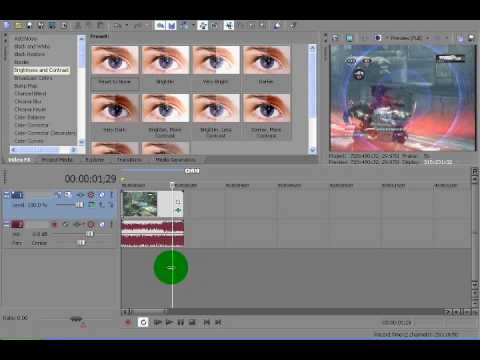Save preview snapshot to file

(x=471, y=38)
